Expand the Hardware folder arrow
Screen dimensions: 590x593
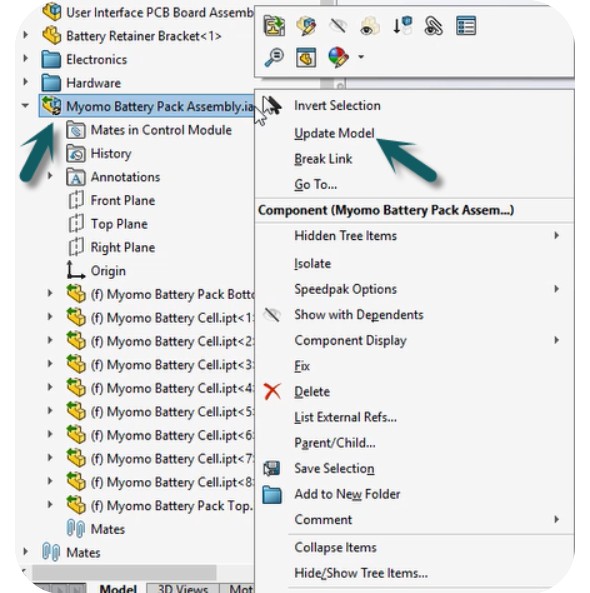(25, 82)
